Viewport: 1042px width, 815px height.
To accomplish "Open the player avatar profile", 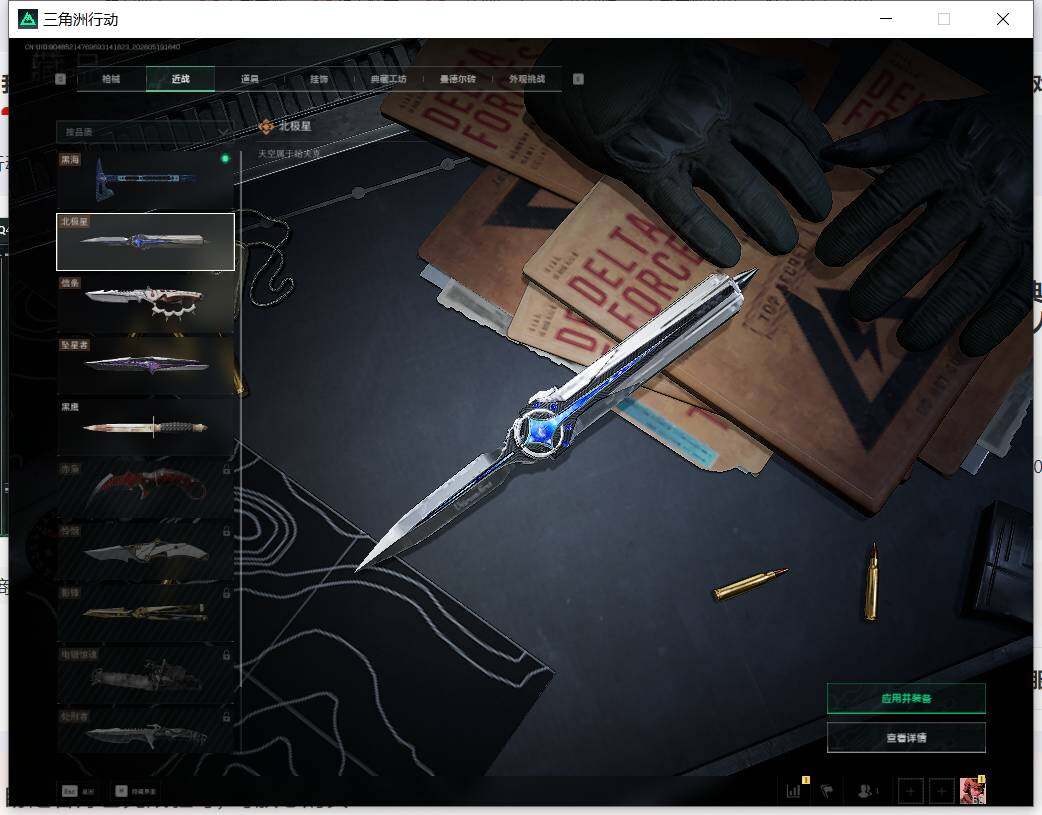I will pos(972,790).
